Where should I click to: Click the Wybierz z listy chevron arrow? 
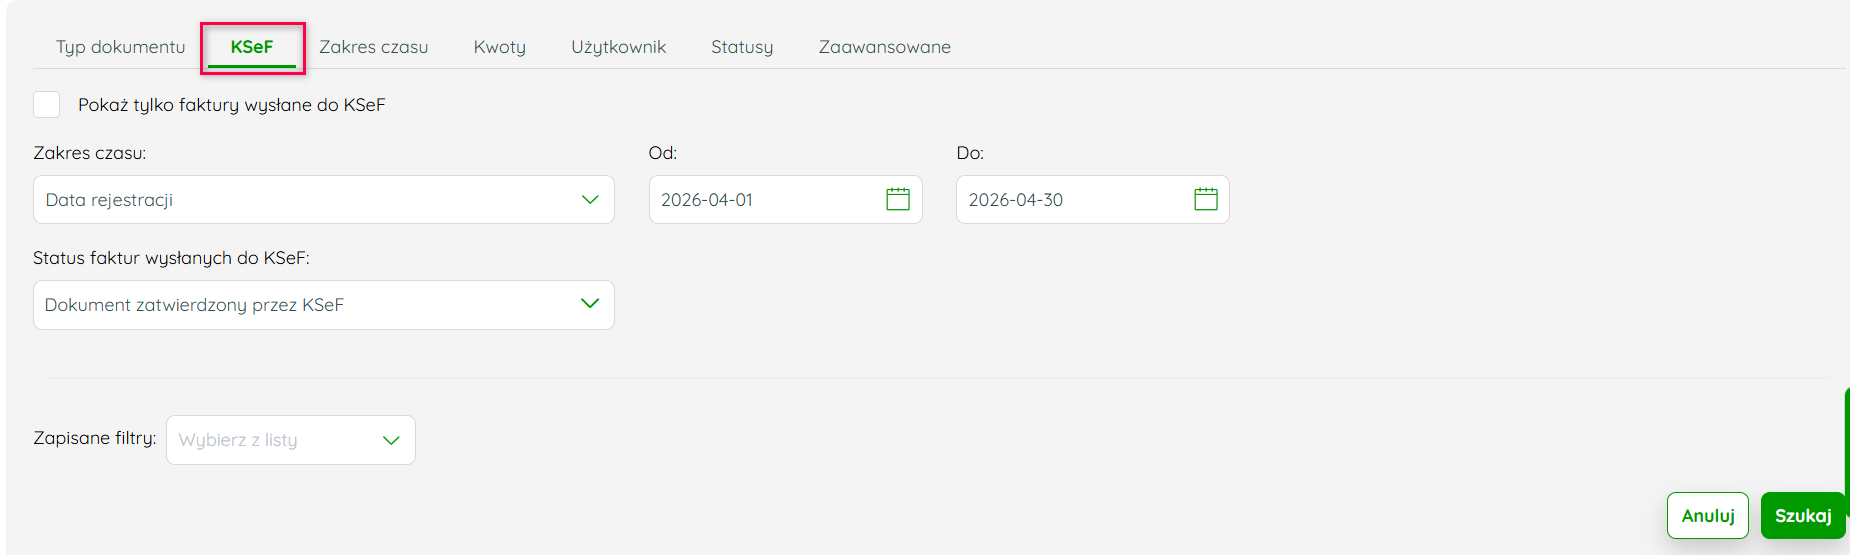pos(391,440)
